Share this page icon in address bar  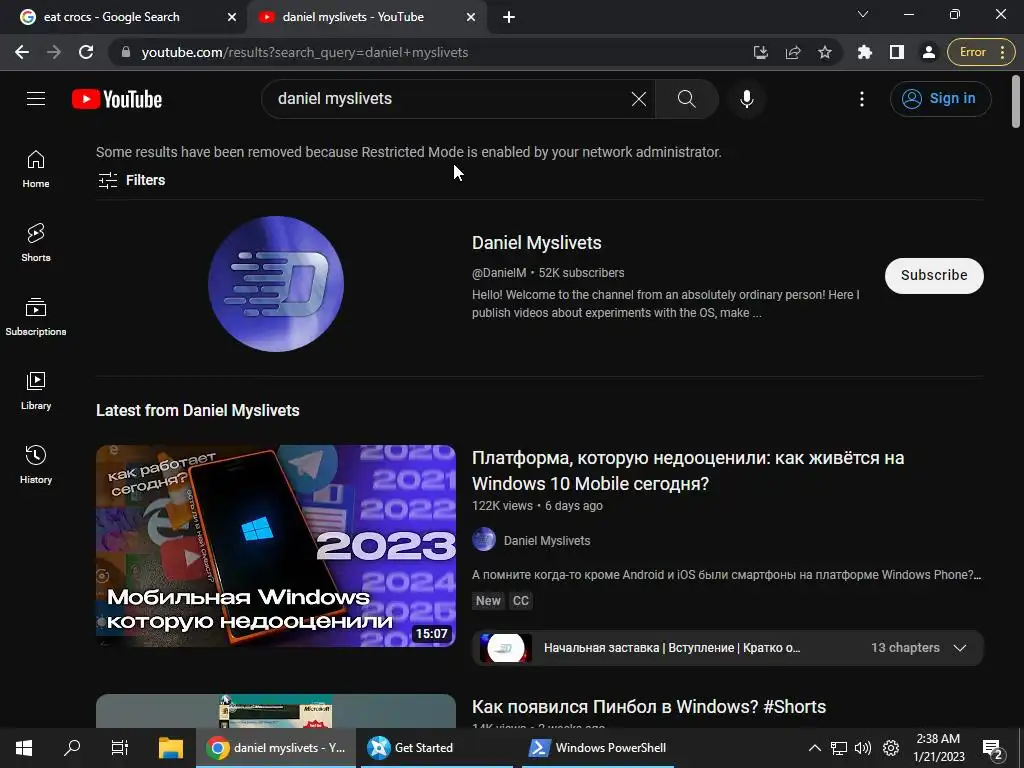pyautogui.click(x=793, y=52)
